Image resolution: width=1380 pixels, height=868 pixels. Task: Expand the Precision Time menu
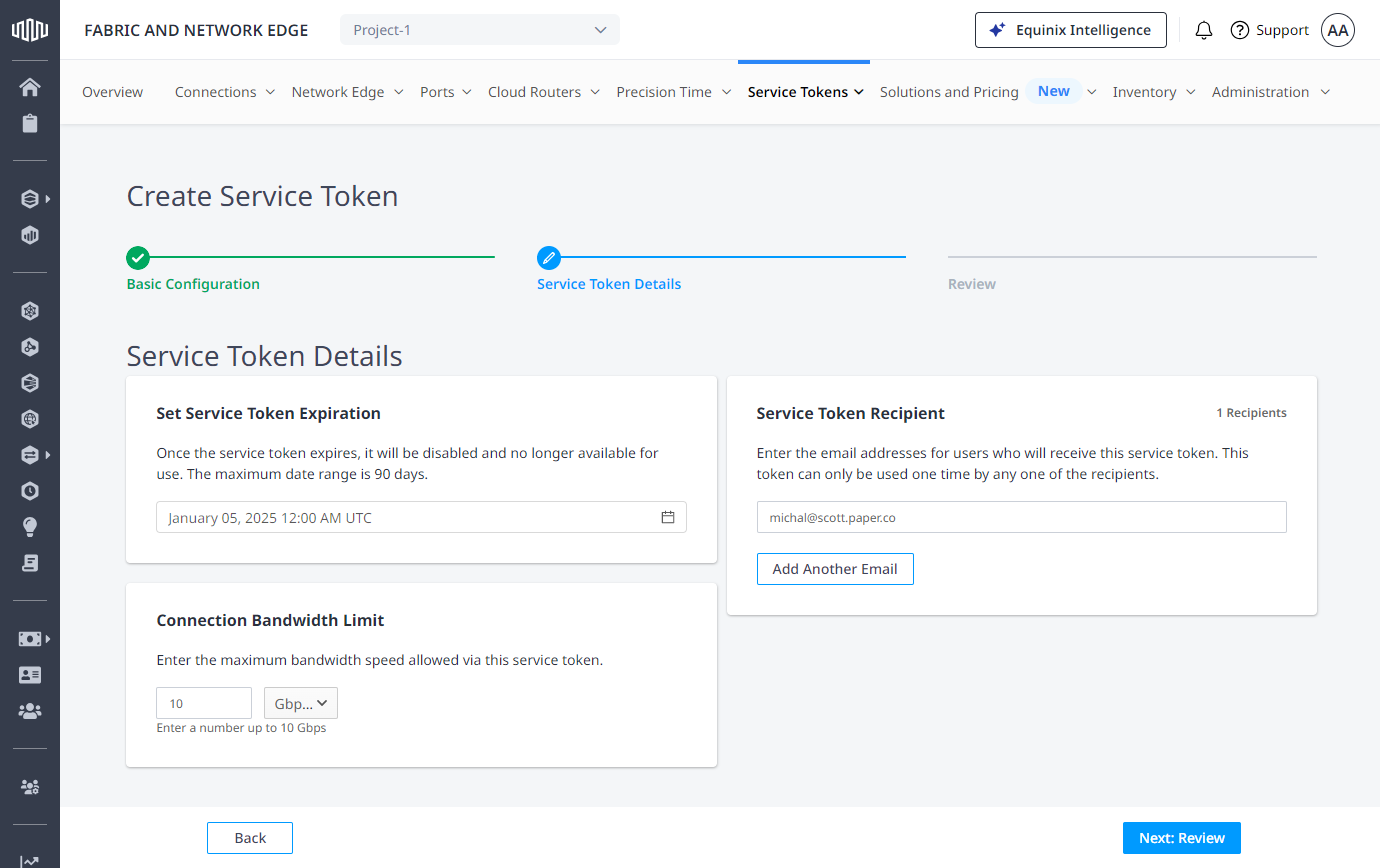click(674, 92)
